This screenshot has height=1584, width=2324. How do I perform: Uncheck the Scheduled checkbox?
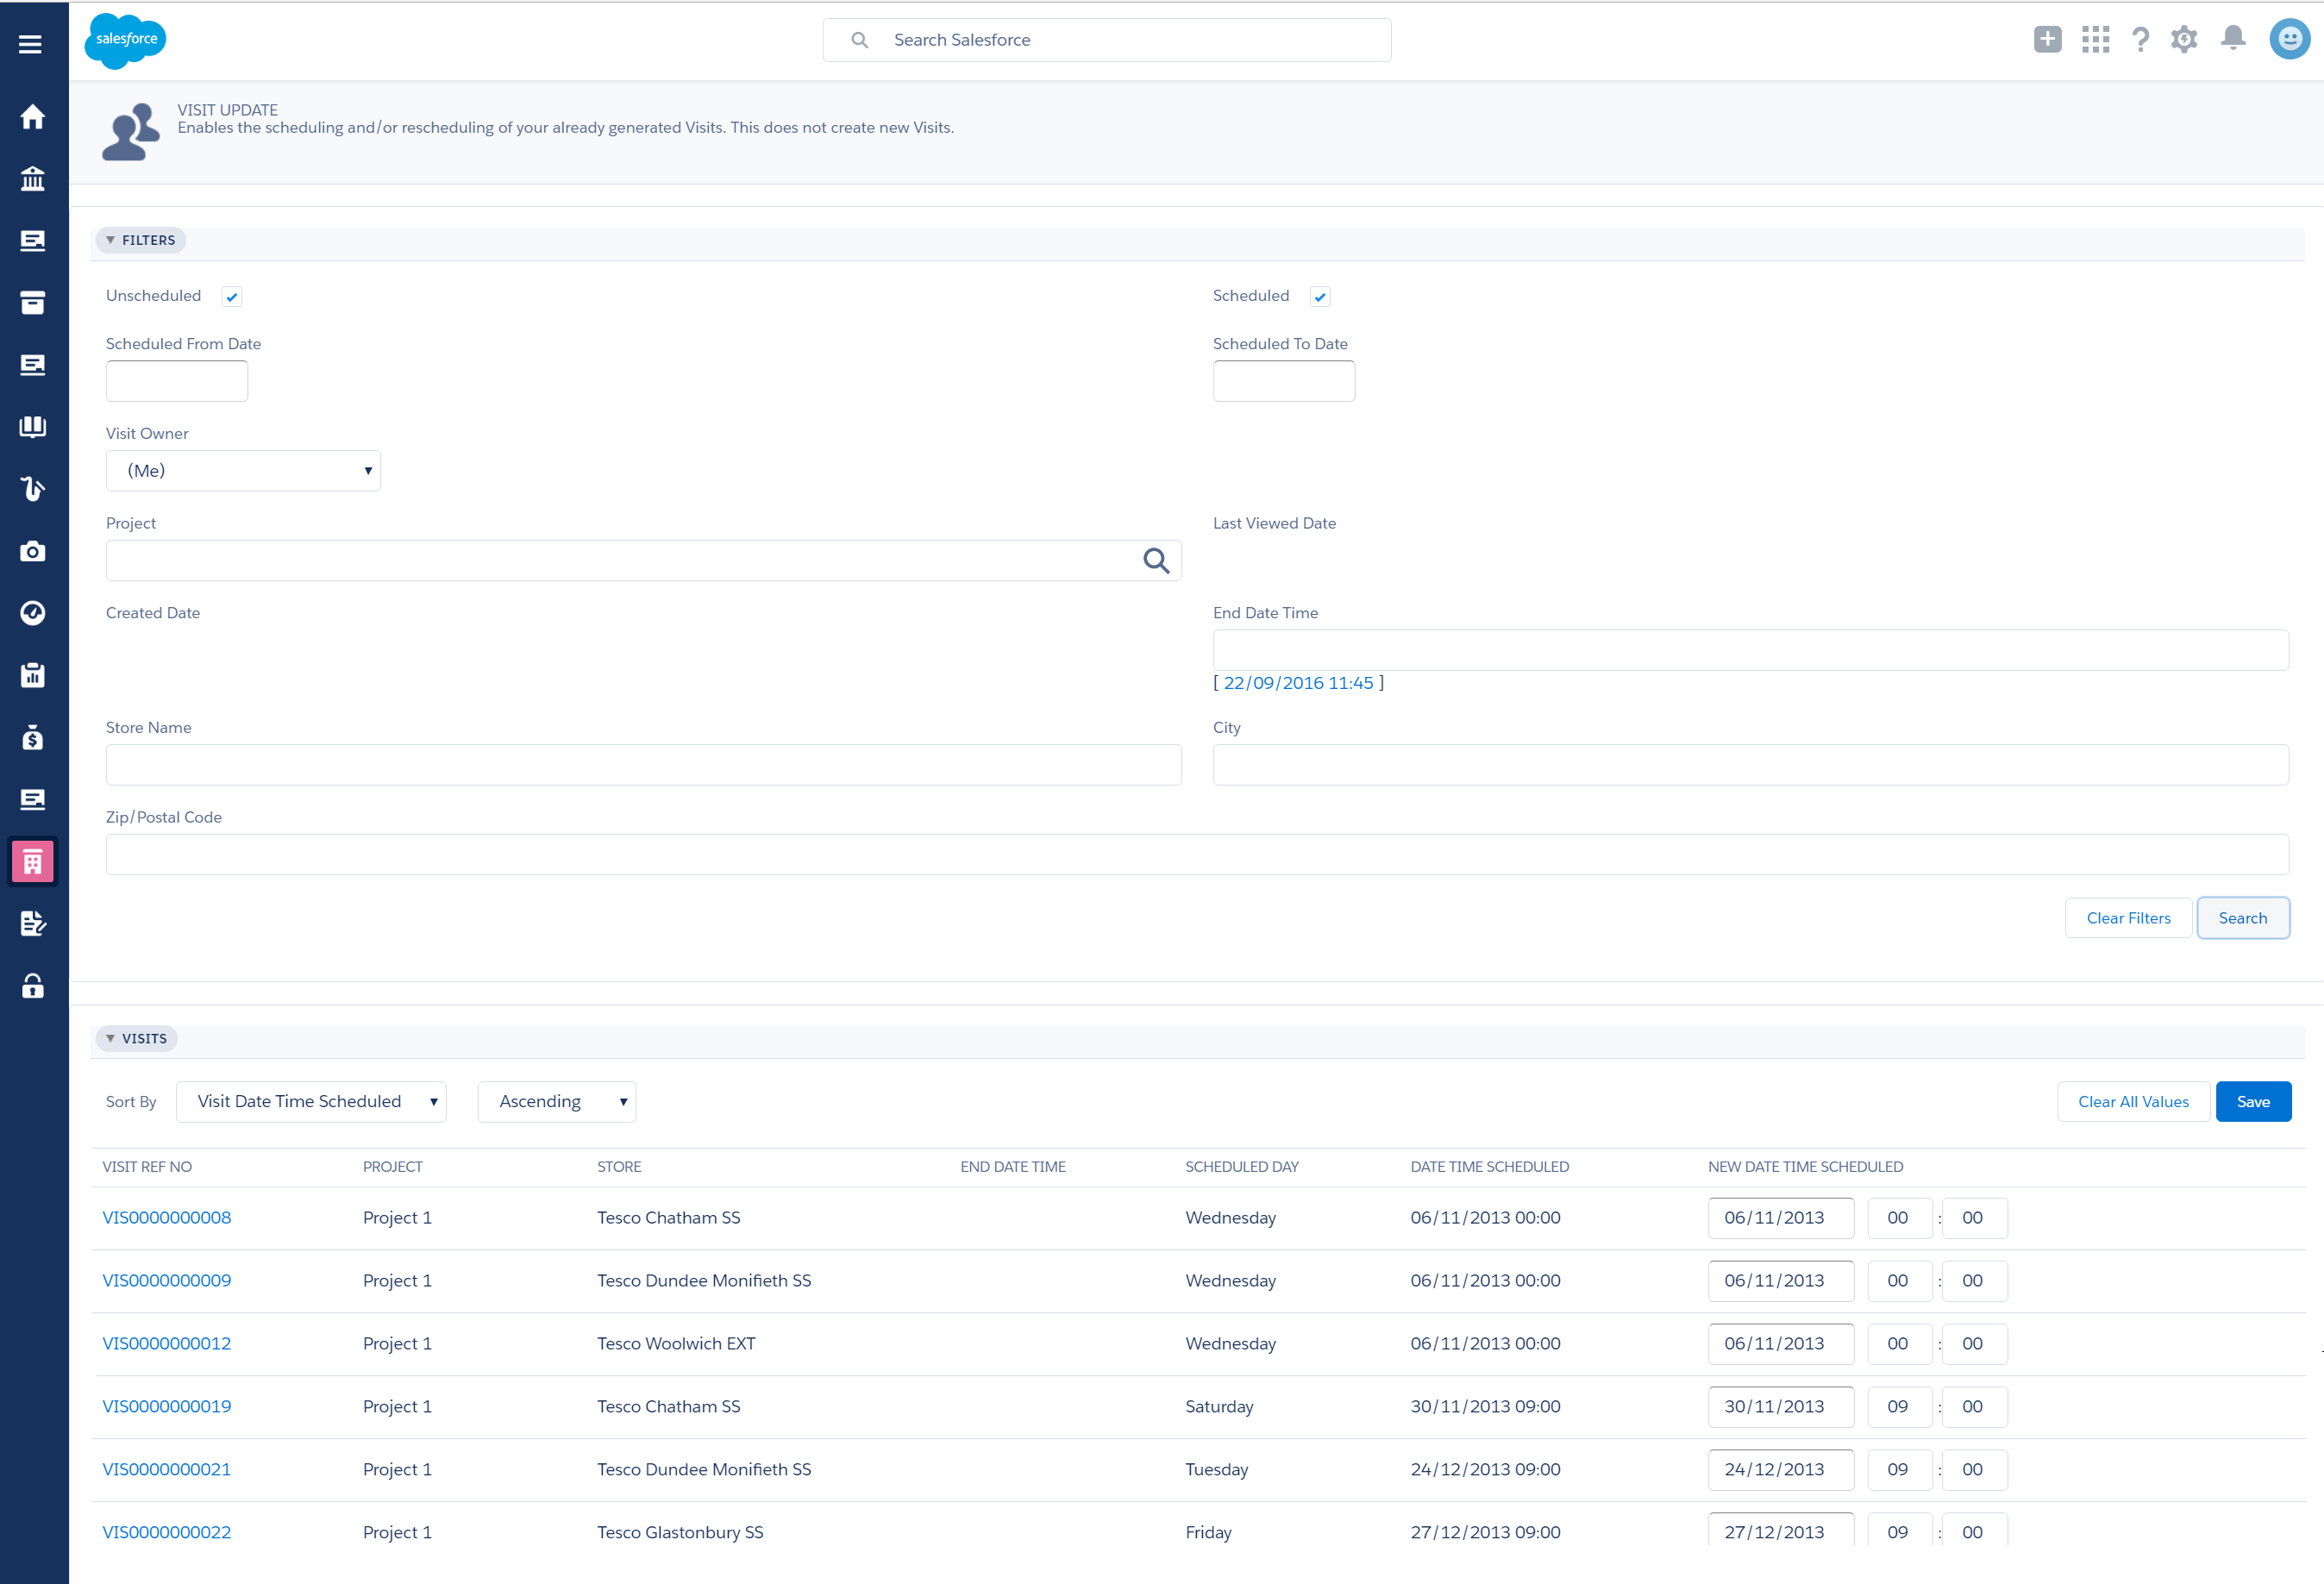1320,297
